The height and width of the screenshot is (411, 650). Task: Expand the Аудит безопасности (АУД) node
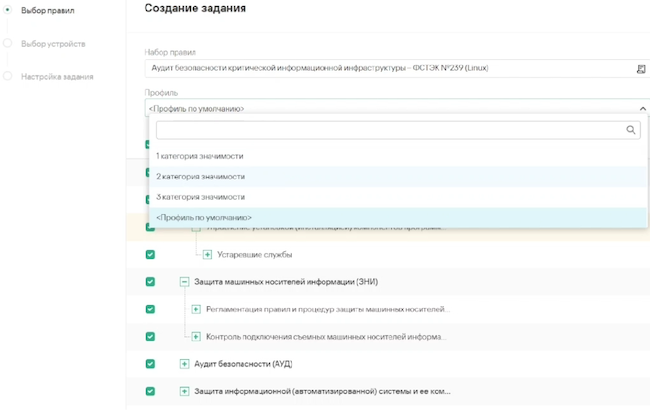point(184,363)
